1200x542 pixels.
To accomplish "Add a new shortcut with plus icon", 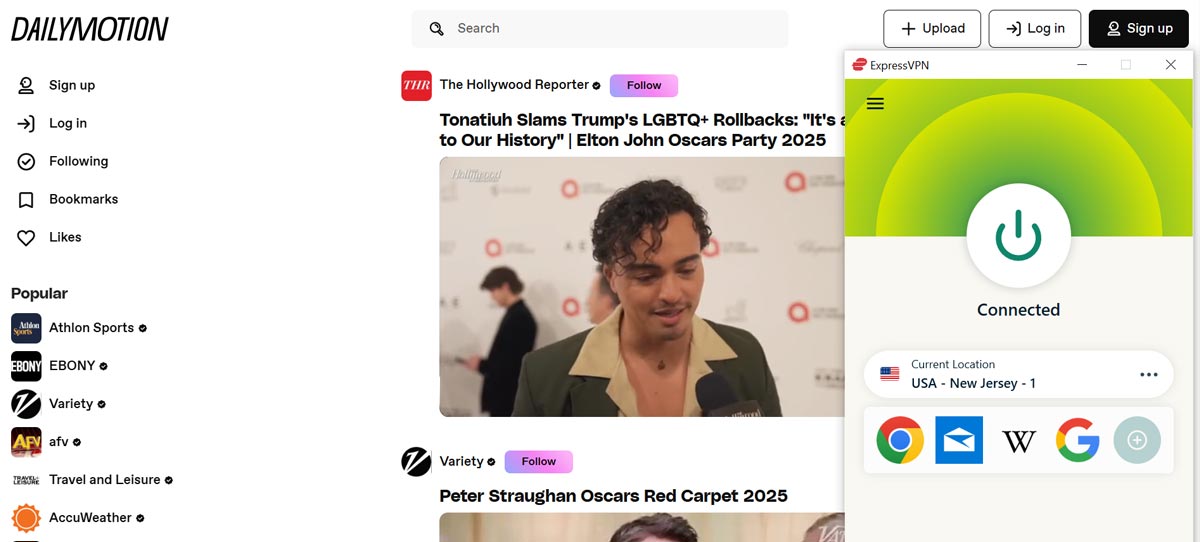I will coord(1137,440).
